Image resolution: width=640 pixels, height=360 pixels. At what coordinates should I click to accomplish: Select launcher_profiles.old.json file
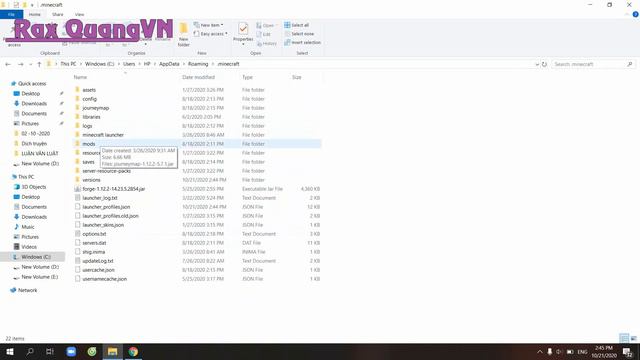pos(110,216)
